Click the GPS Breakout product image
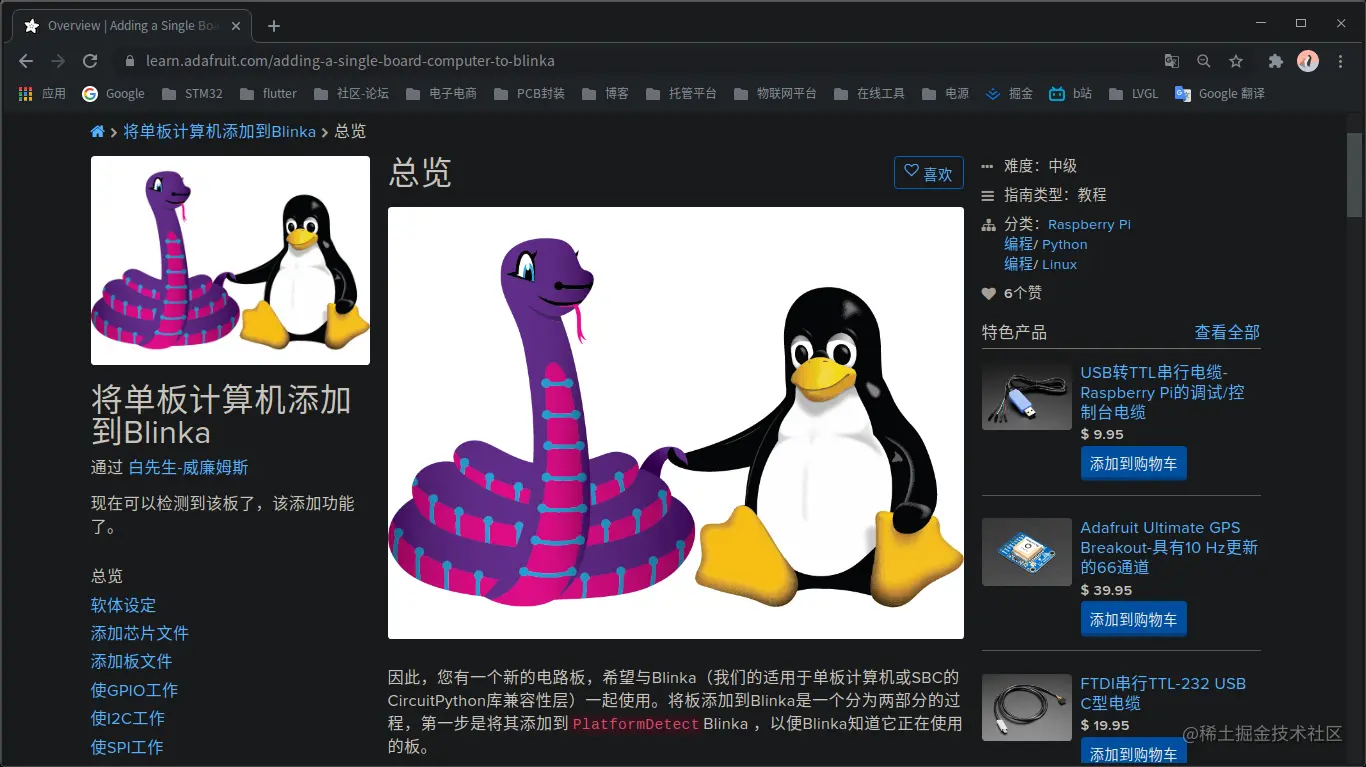Viewport: 1366px width, 767px height. [1027, 552]
